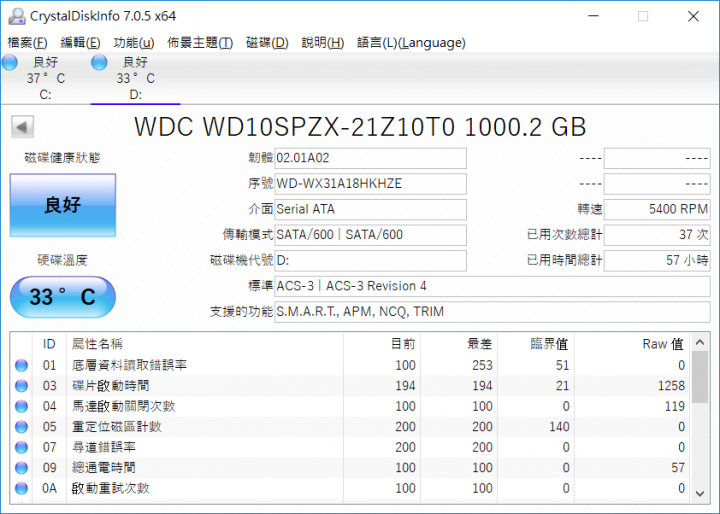Viewport: 720px width, 514px height.
Task: Click the 最差 column header
Action: [x=459, y=344]
